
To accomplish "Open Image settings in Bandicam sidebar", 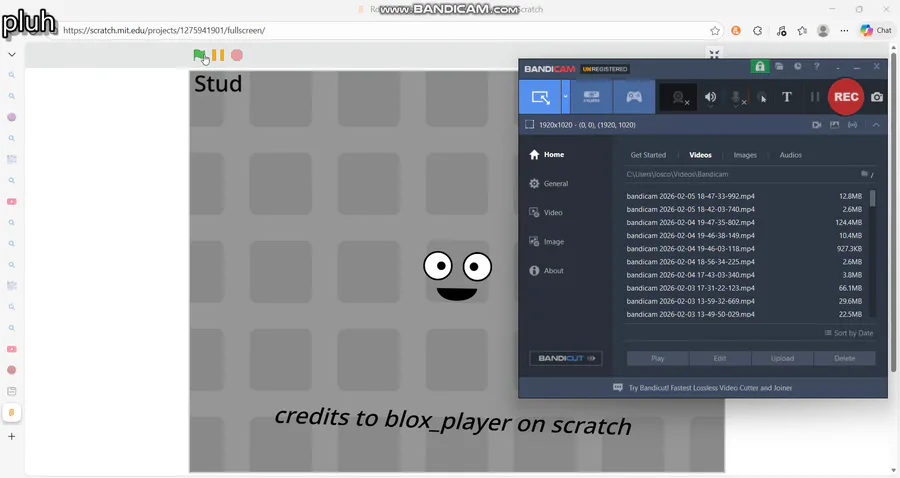I will click(546, 242).
